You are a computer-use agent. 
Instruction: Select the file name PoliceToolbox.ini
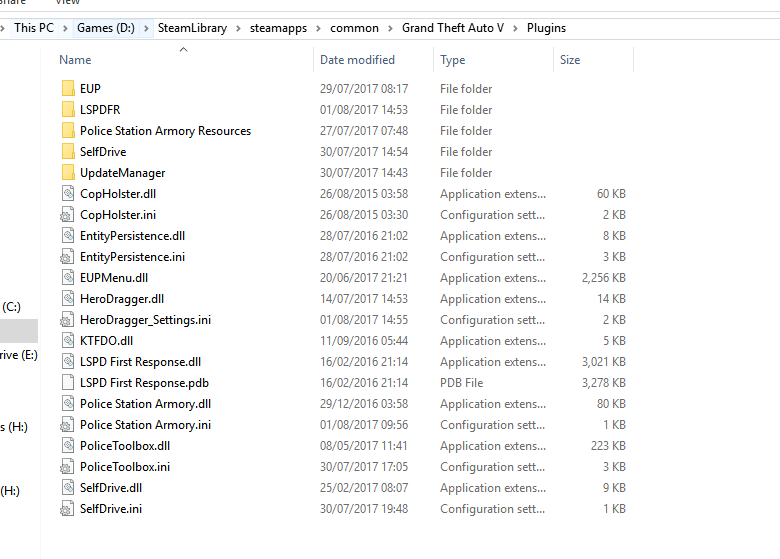(x=125, y=466)
